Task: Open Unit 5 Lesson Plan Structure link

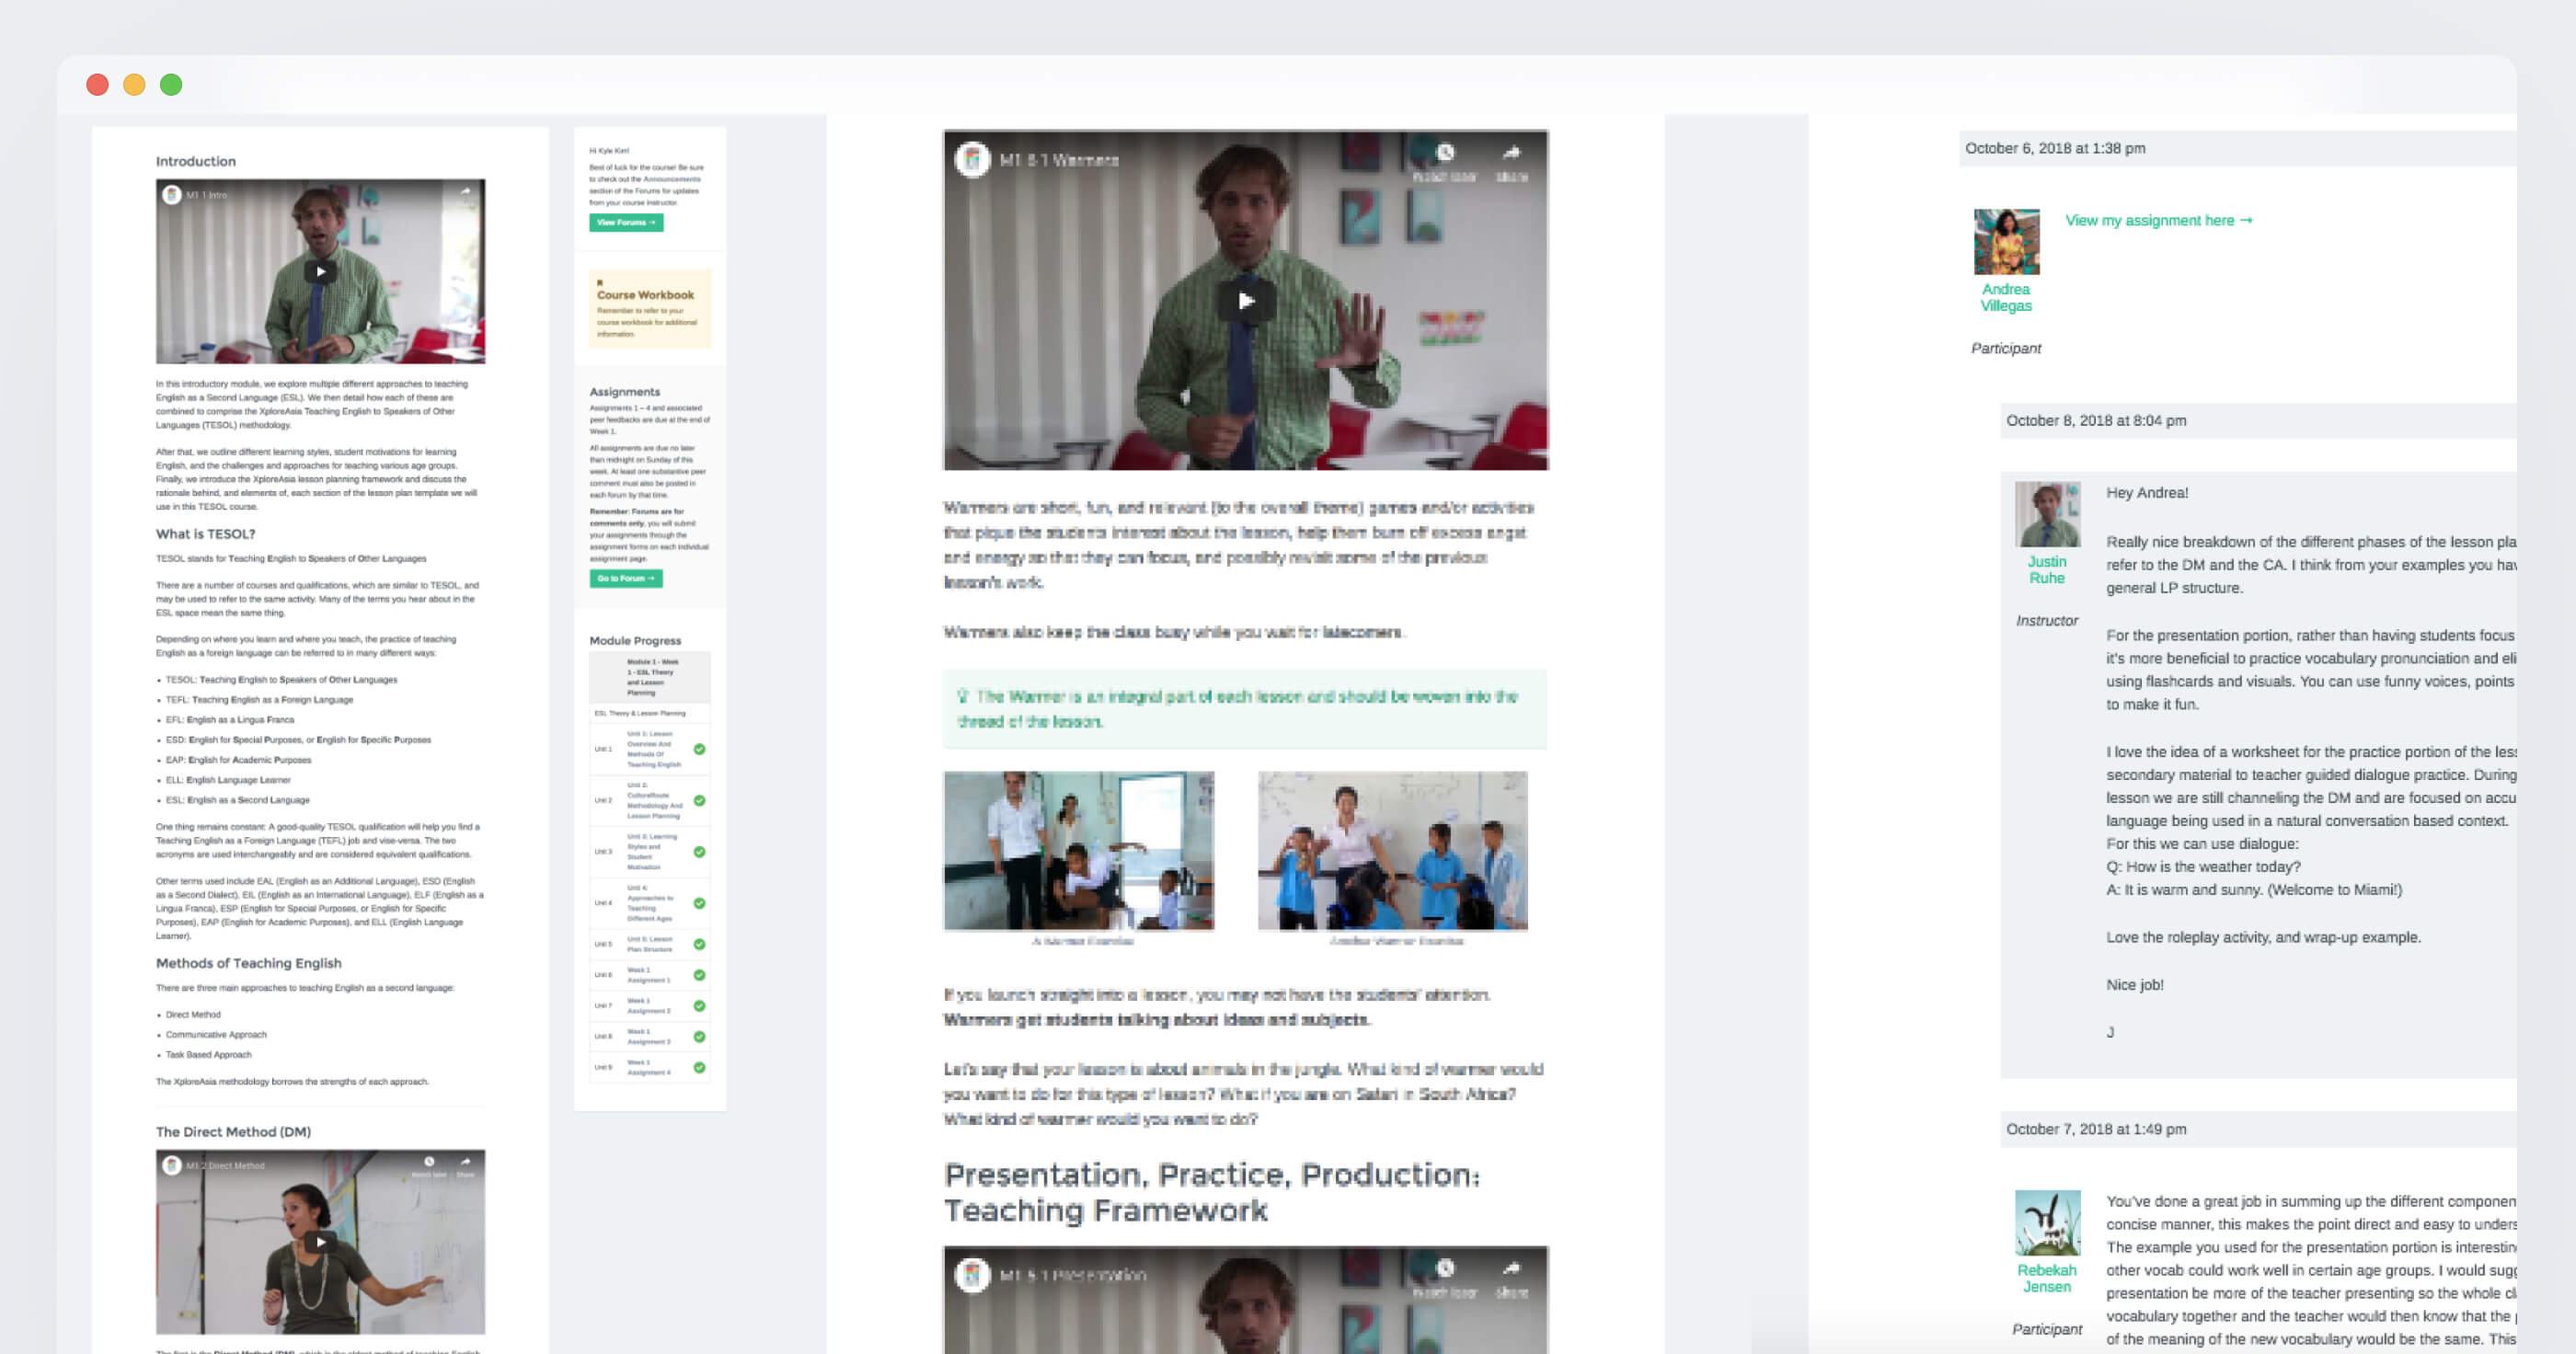Action: point(650,944)
